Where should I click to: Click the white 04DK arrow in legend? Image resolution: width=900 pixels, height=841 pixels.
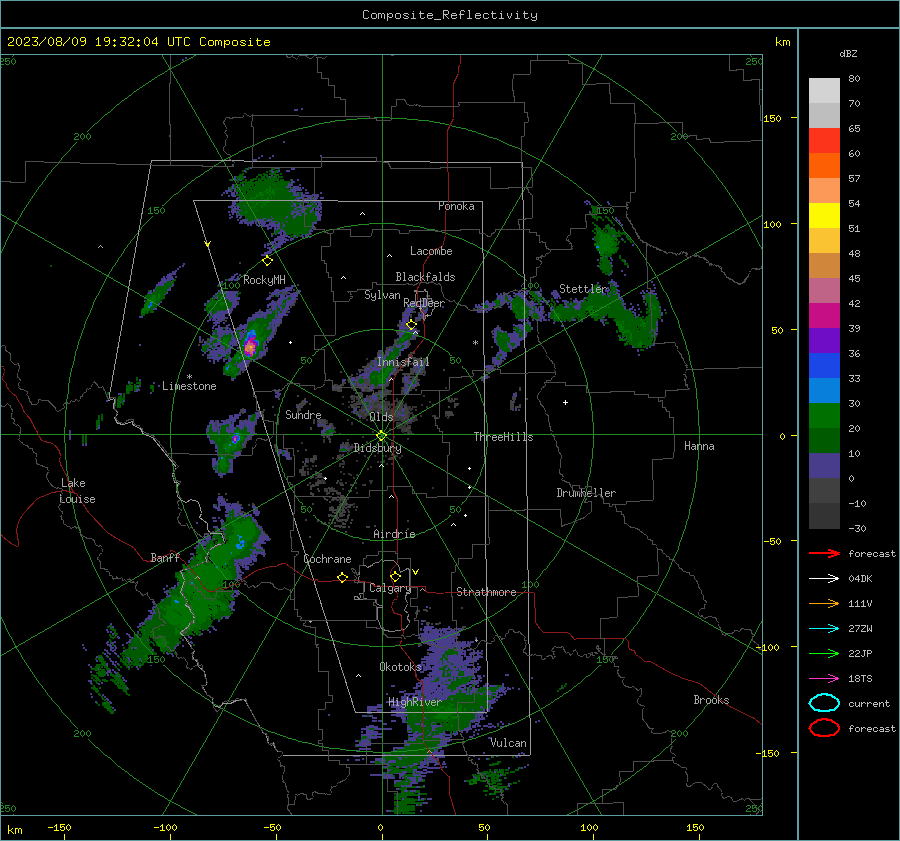[x=824, y=578]
